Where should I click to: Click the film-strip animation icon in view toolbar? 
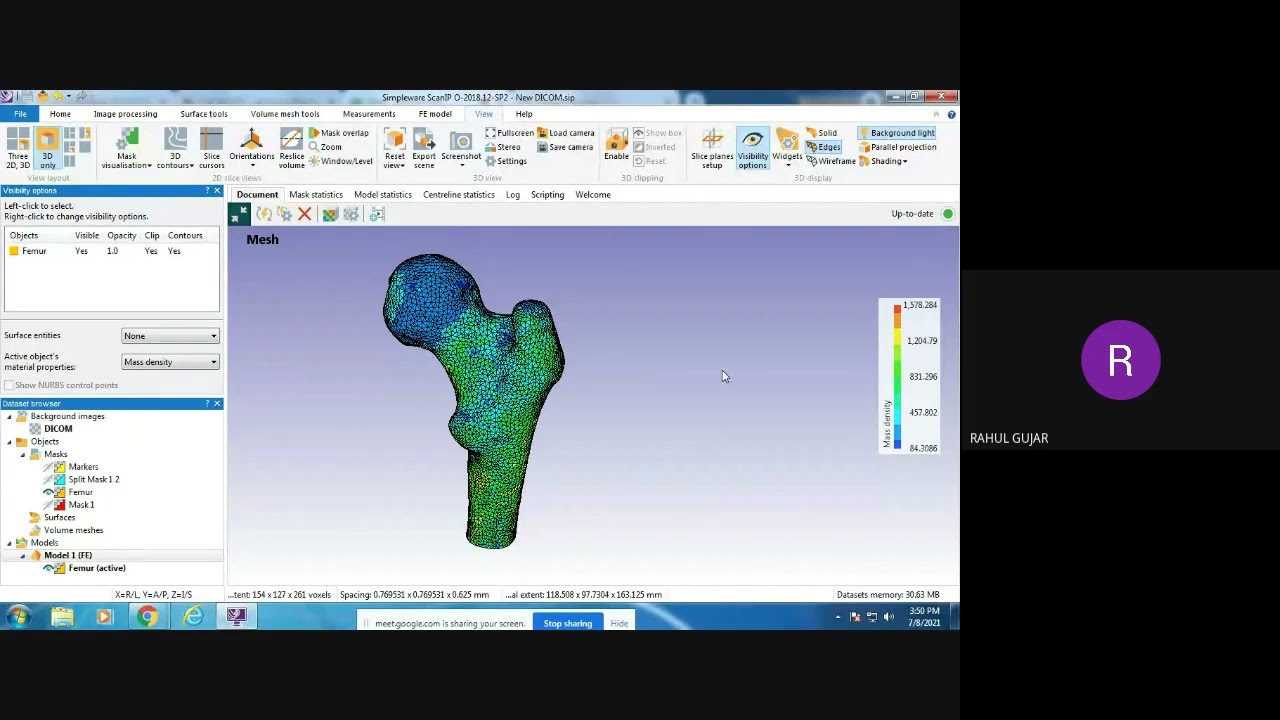[377, 214]
